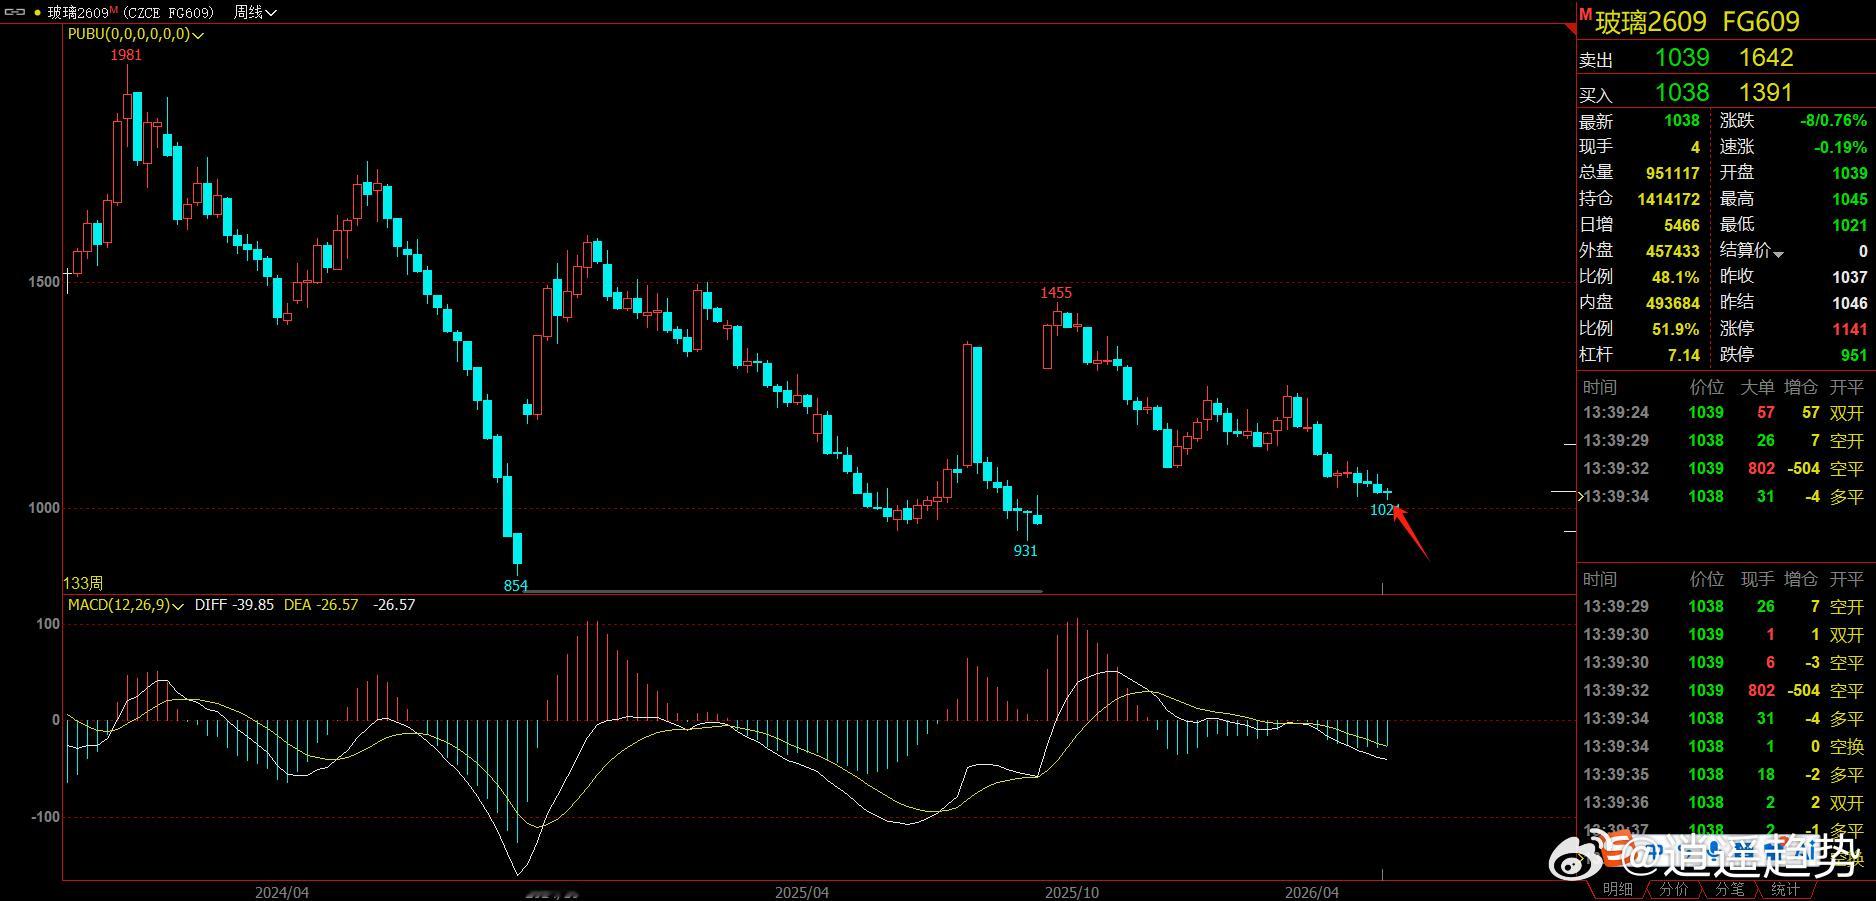
Task: Open the 周线 period dropdown
Action: 255,12
